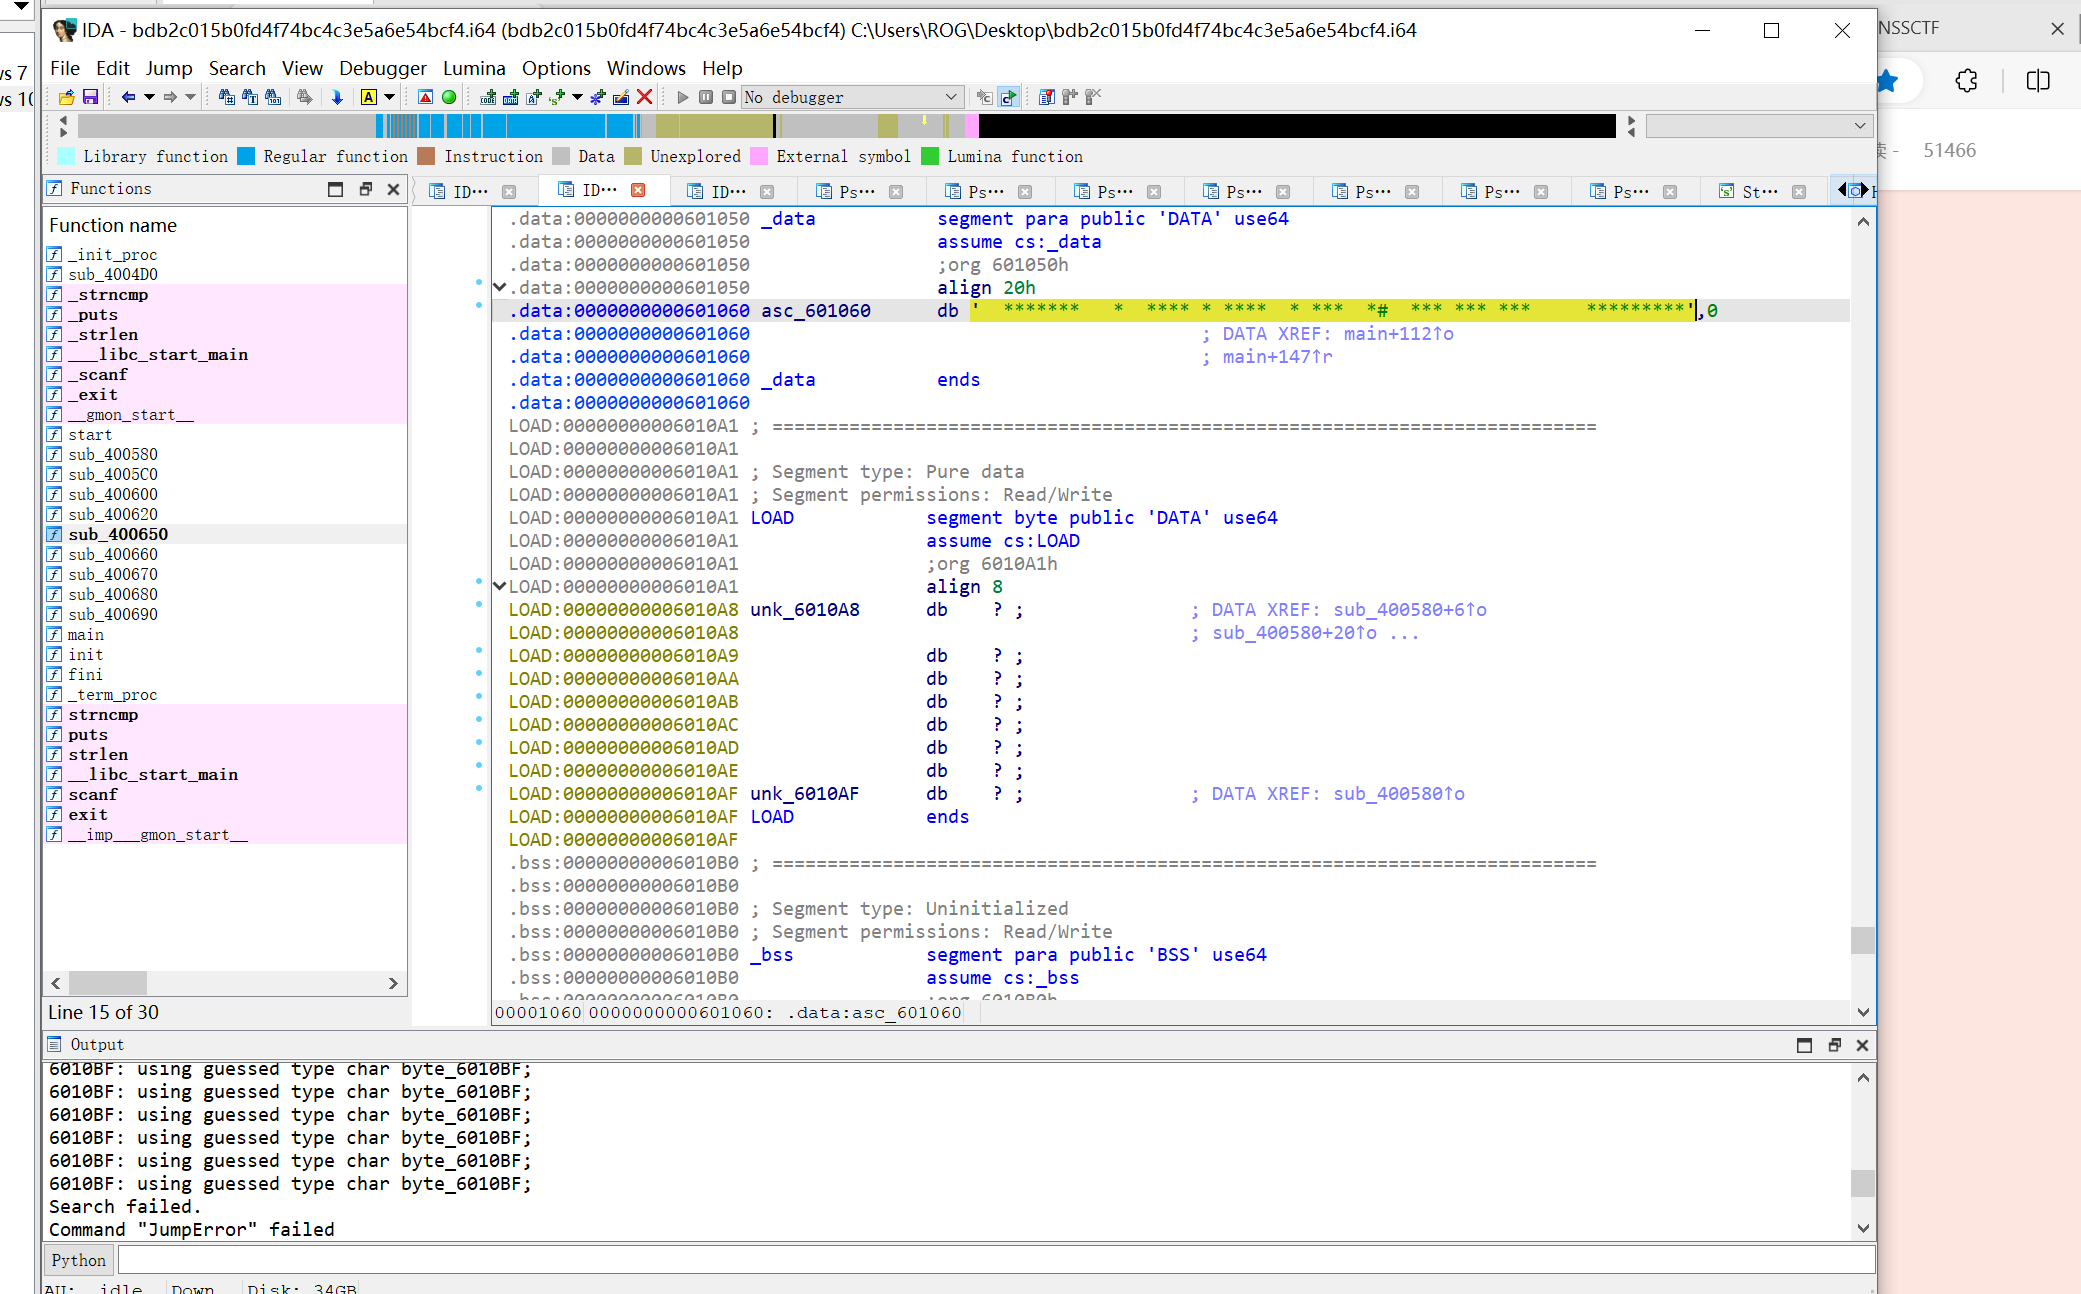Close the active 'ID…' tab with red X
The height and width of the screenshot is (1294, 2081).
(638, 190)
